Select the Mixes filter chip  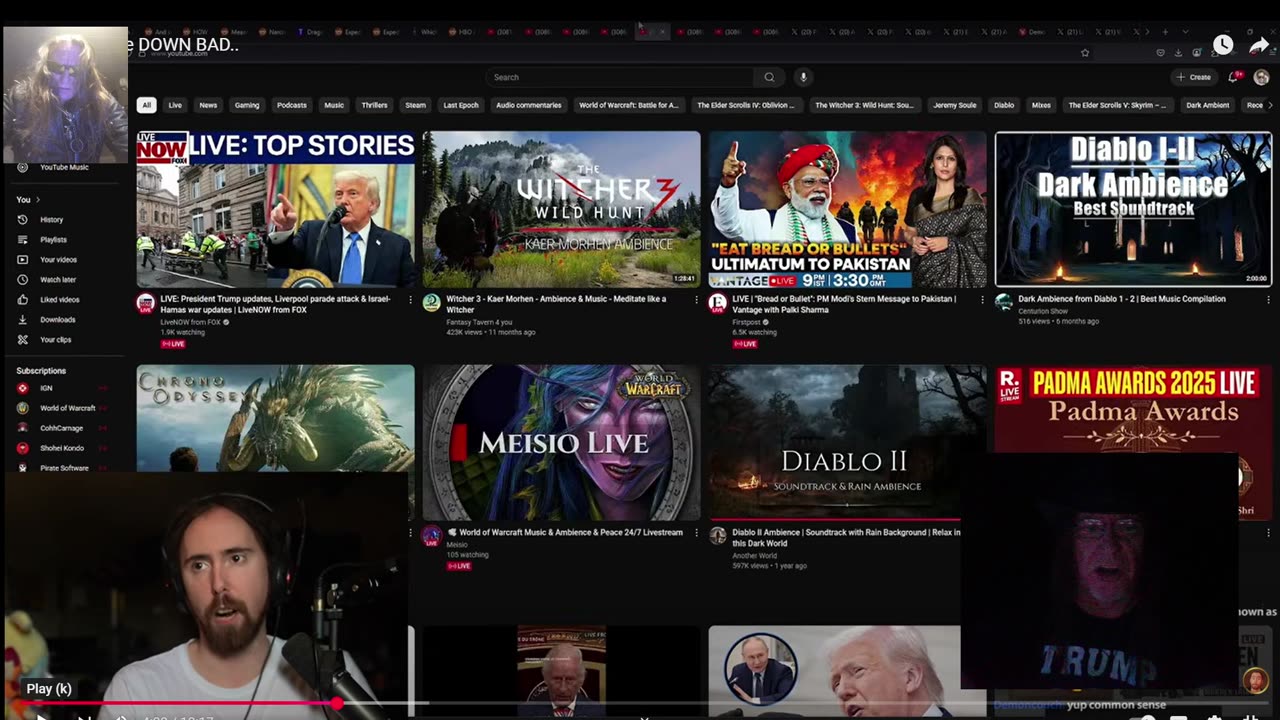pos(1041,105)
